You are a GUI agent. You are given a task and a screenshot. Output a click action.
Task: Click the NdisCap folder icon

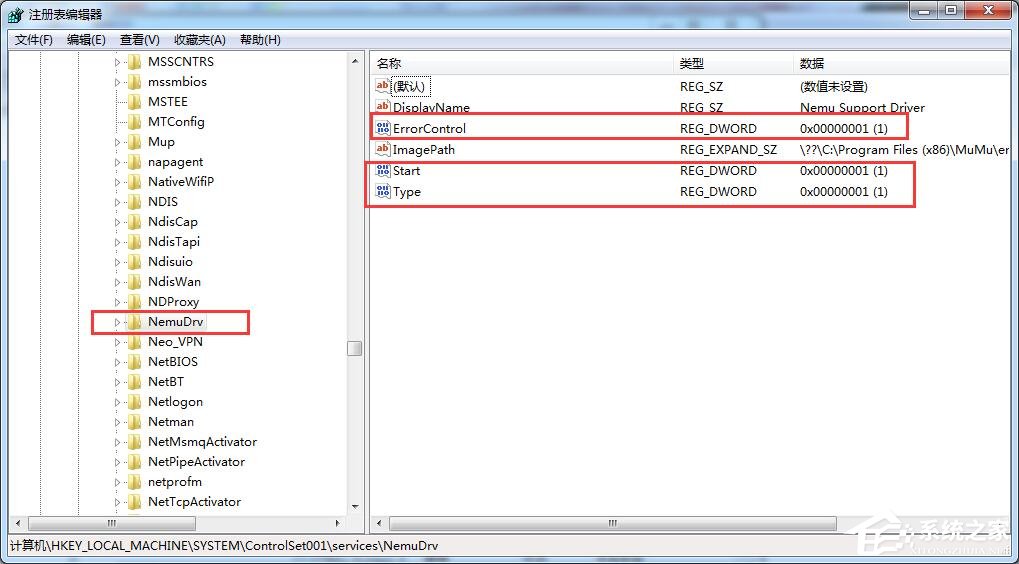tap(135, 222)
